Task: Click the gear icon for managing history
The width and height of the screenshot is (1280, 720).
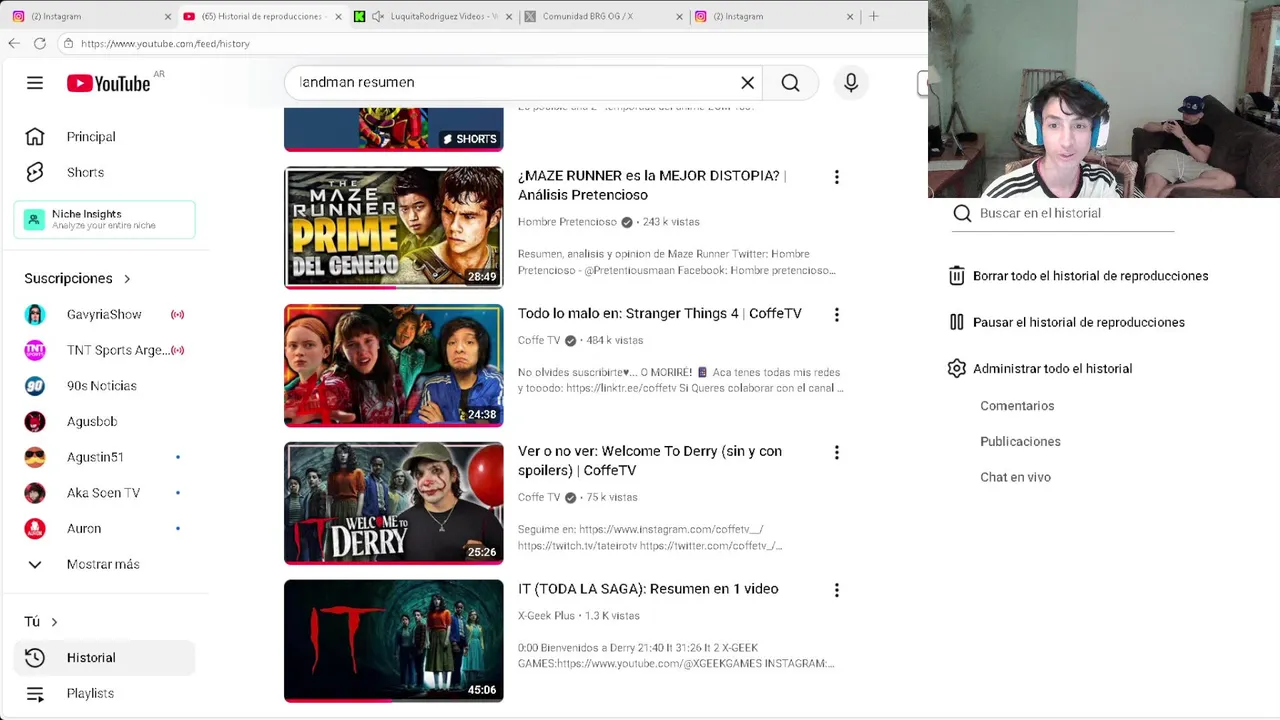Action: pos(957,369)
